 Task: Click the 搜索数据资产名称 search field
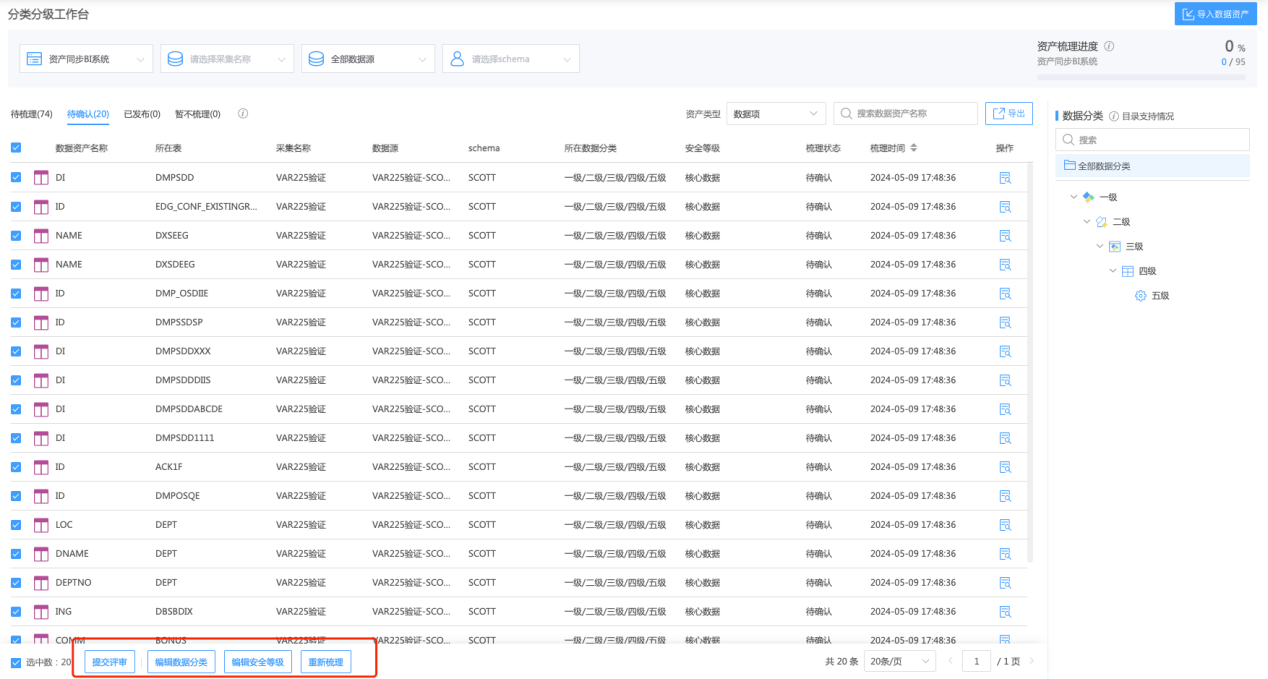pos(906,114)
